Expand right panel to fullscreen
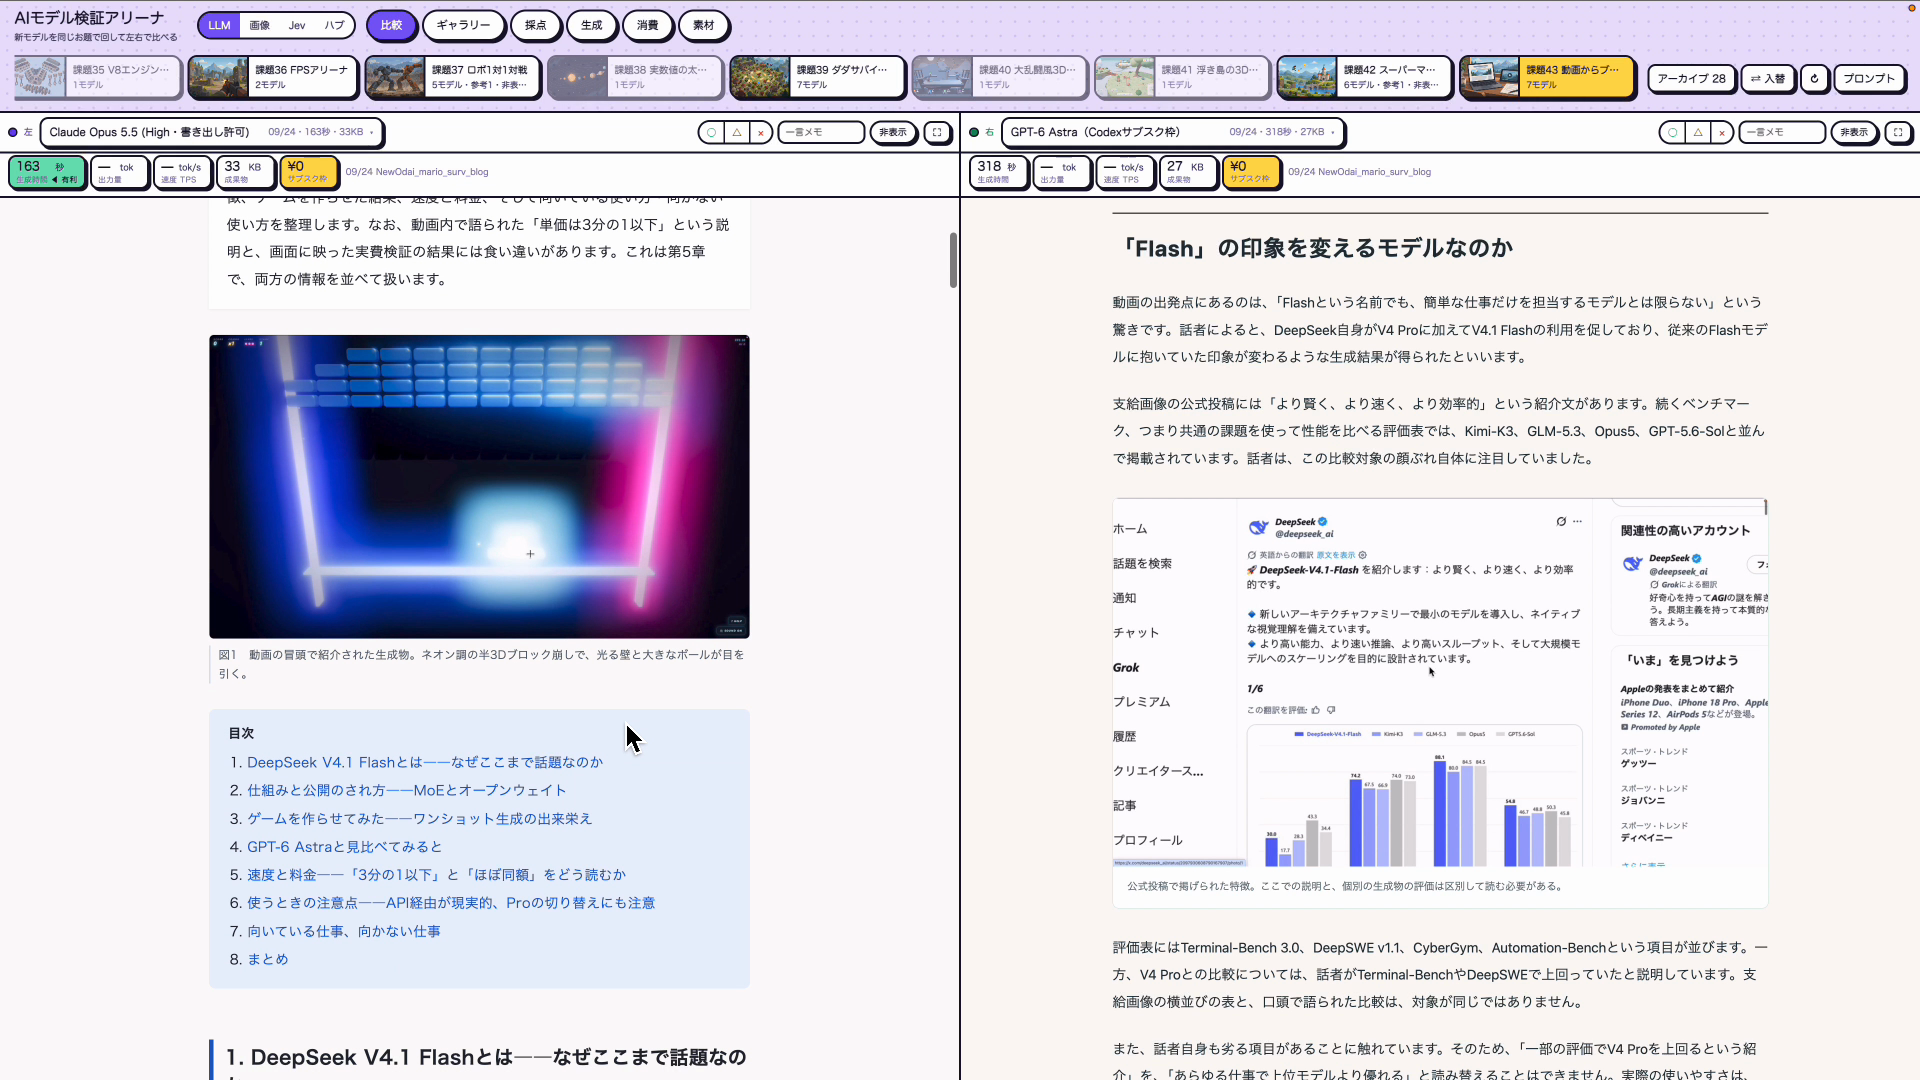This screenshot has width=1920, height=1080. point(1898,132)
